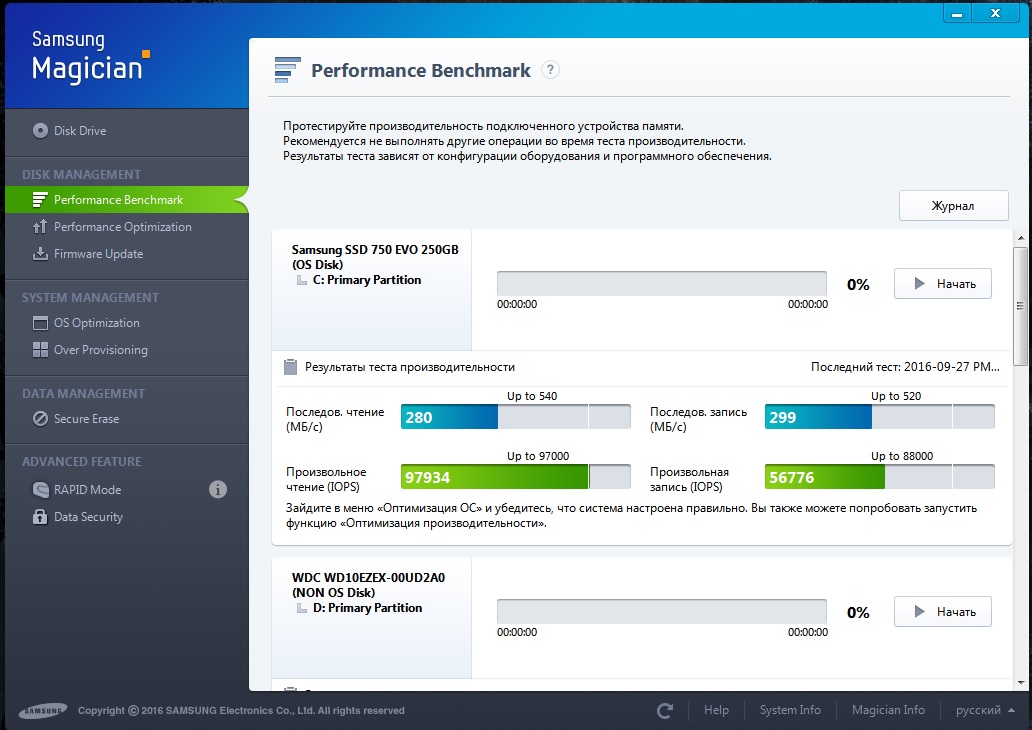Click the Samsung logo in footer
This screenshot has width=1032, height=730.
(x=43, y=710)
